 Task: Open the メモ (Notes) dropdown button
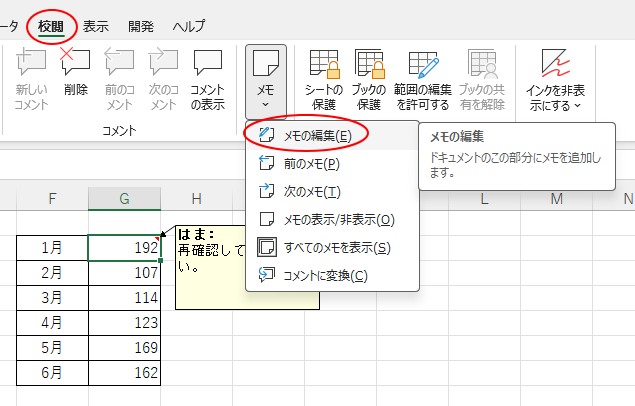coord(266,81)
